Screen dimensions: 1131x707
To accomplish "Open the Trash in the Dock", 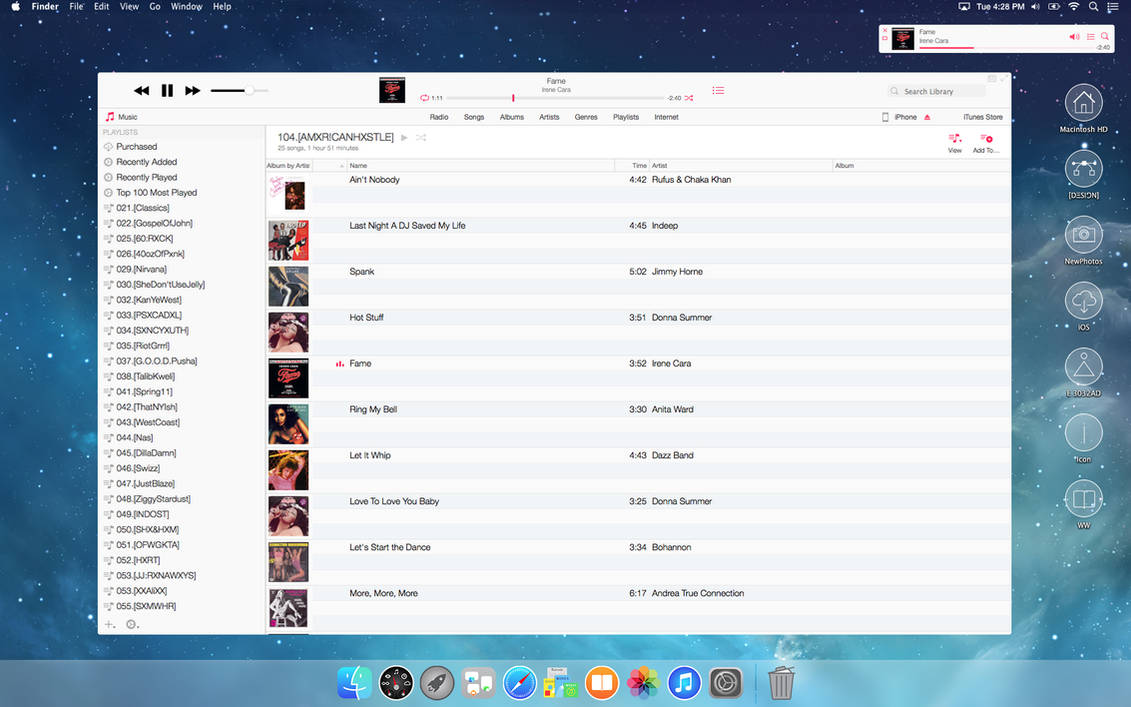I will point(780,682).
